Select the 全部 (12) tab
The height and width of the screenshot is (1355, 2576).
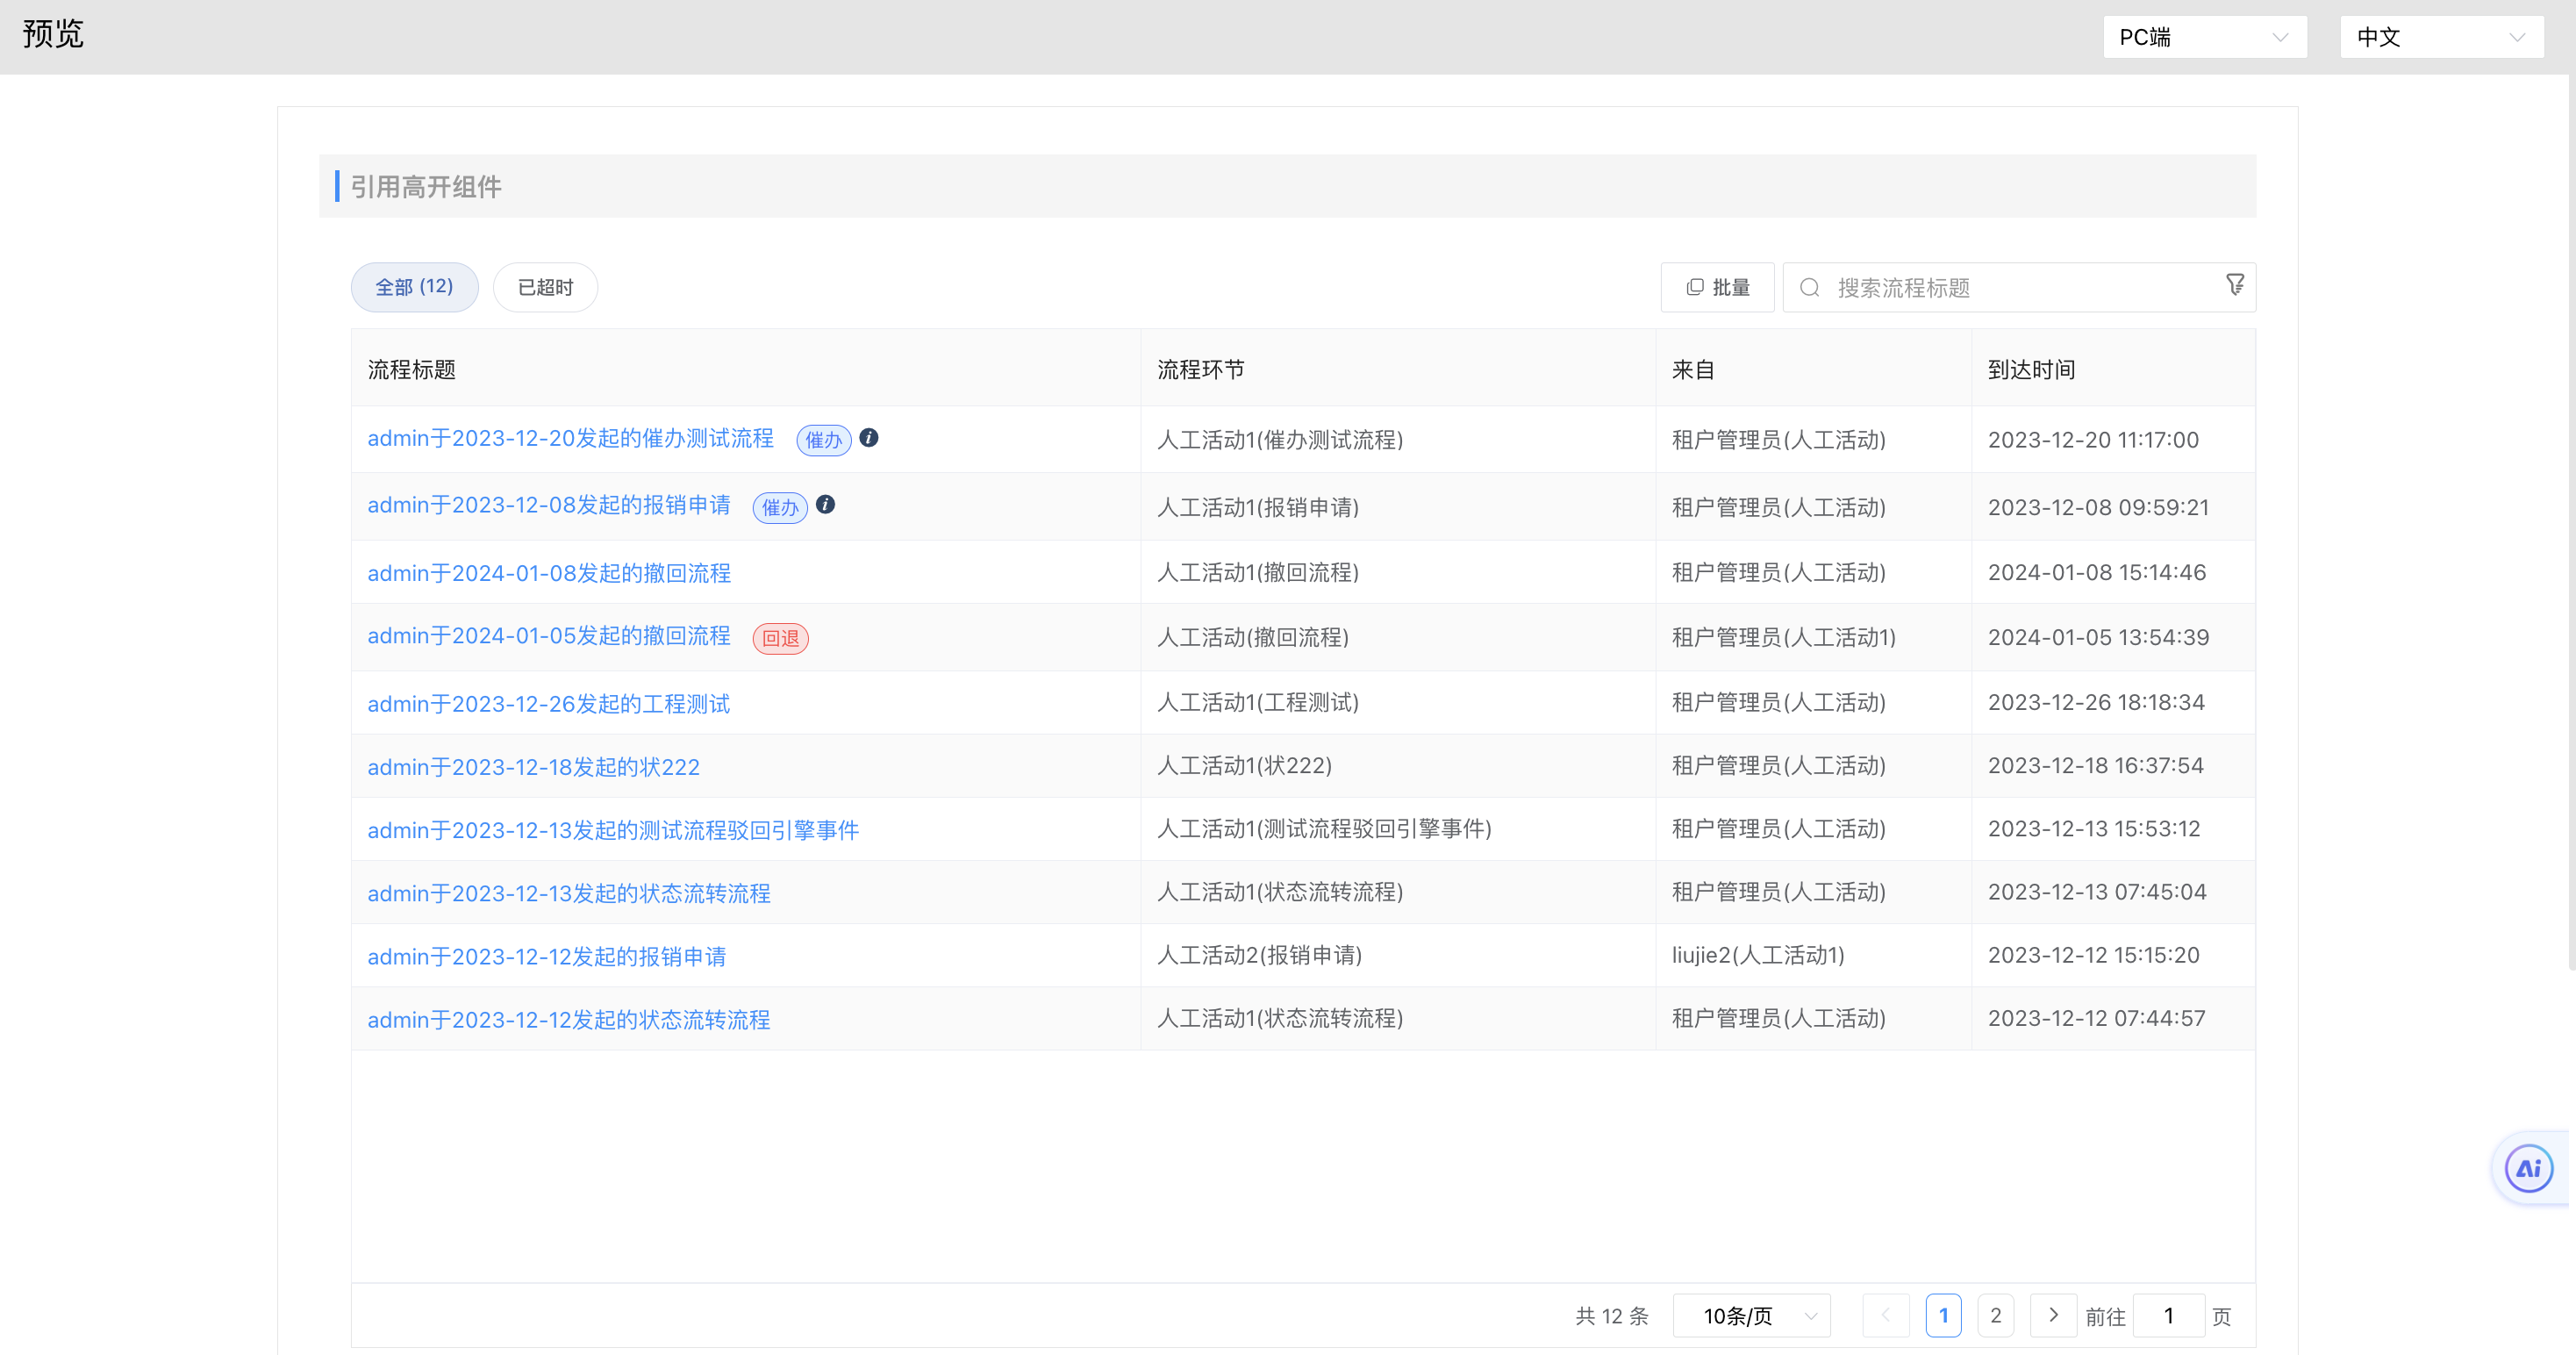coord(414,287)
